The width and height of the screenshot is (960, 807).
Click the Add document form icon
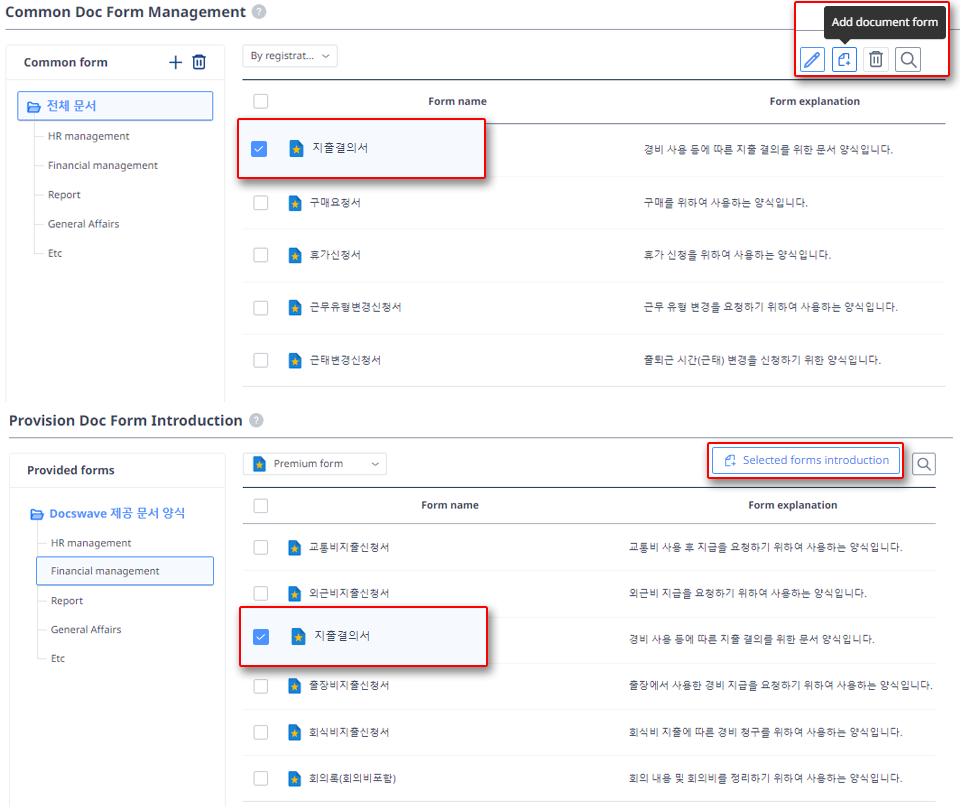point(845,59)
